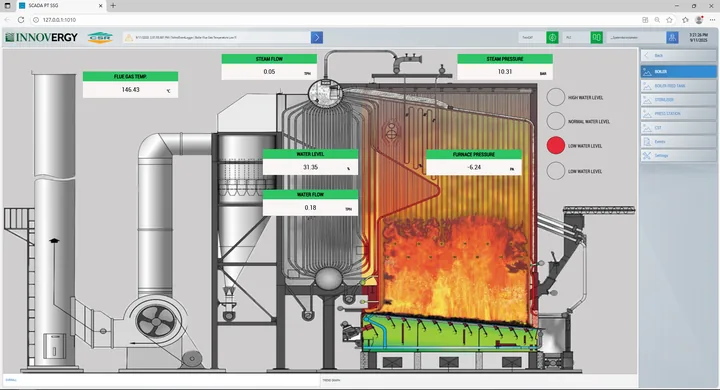The height and width of the screenshot is (390, 720).
Task: Open Settings in the side menu
Action: point(678,156)
